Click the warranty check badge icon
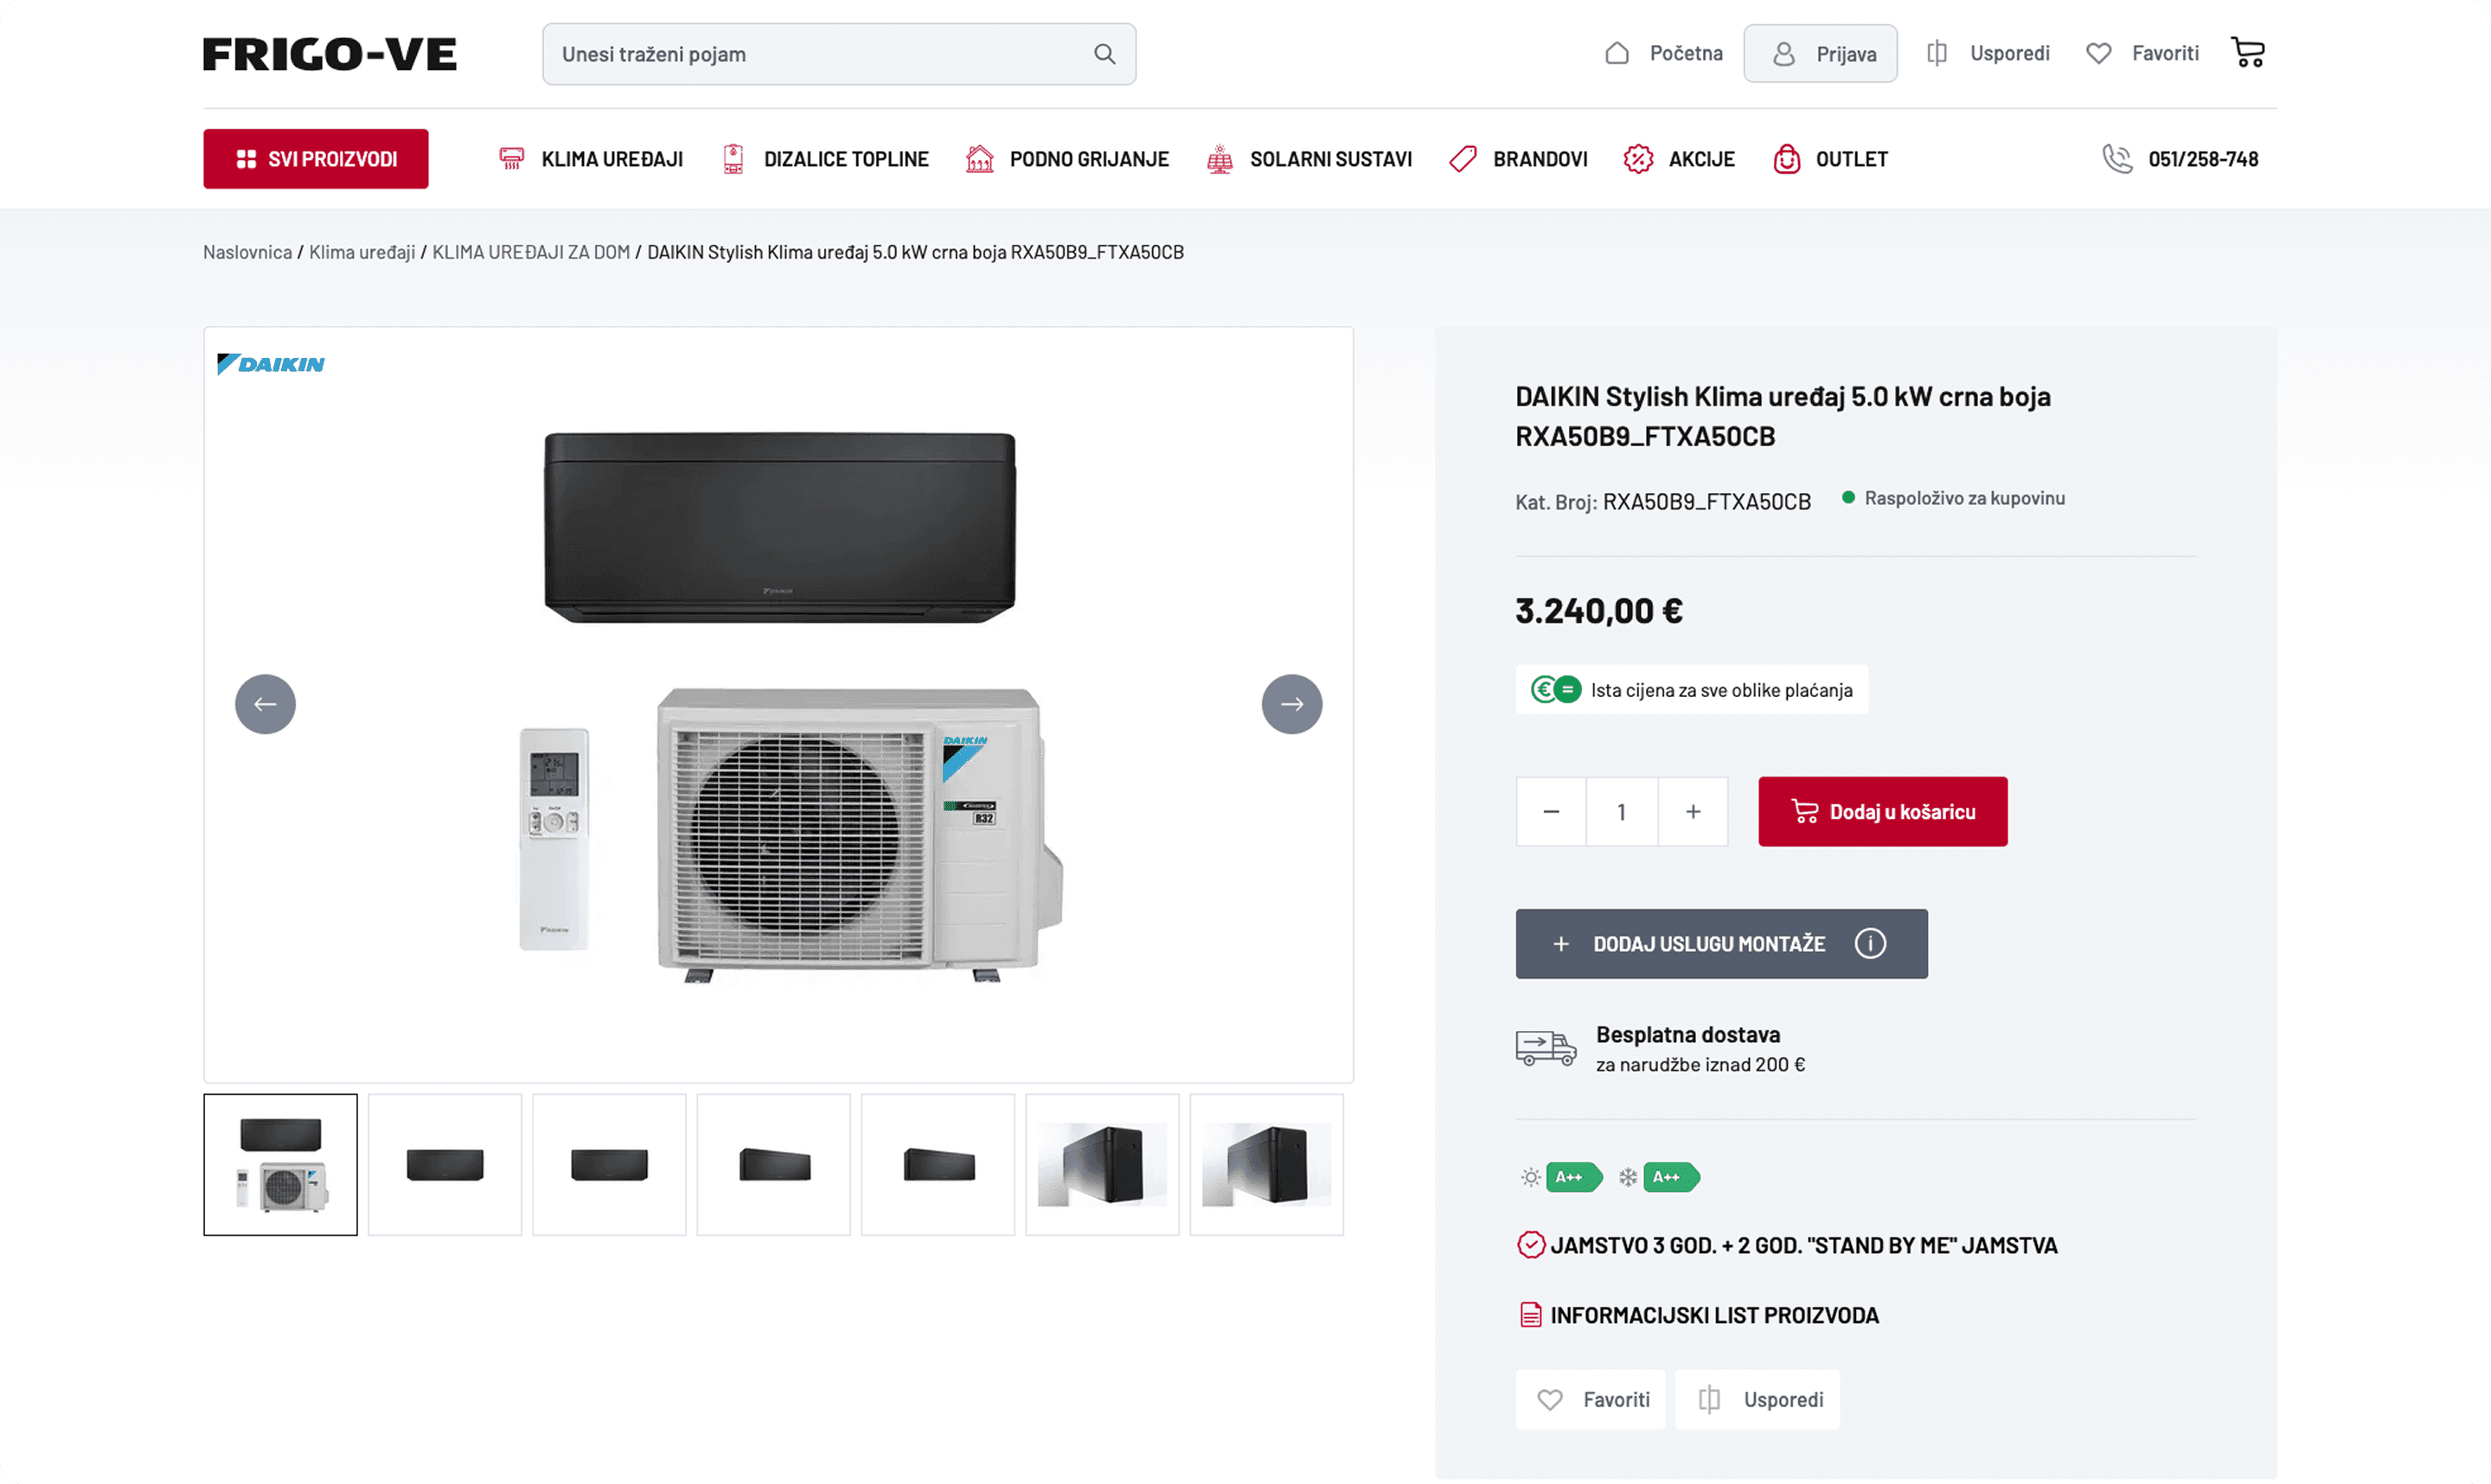The image size is (2491, 1484). coord(1530,1245)
